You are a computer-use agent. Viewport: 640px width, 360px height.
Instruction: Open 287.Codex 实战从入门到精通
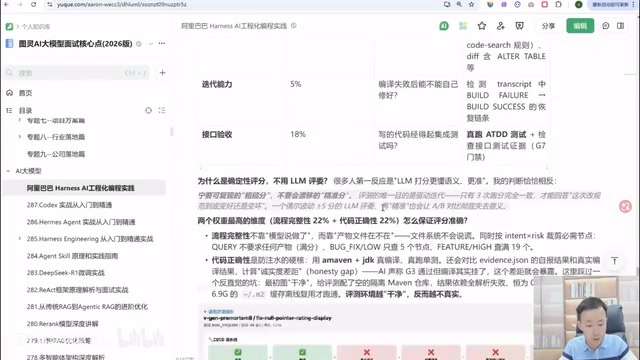(69, 205)
